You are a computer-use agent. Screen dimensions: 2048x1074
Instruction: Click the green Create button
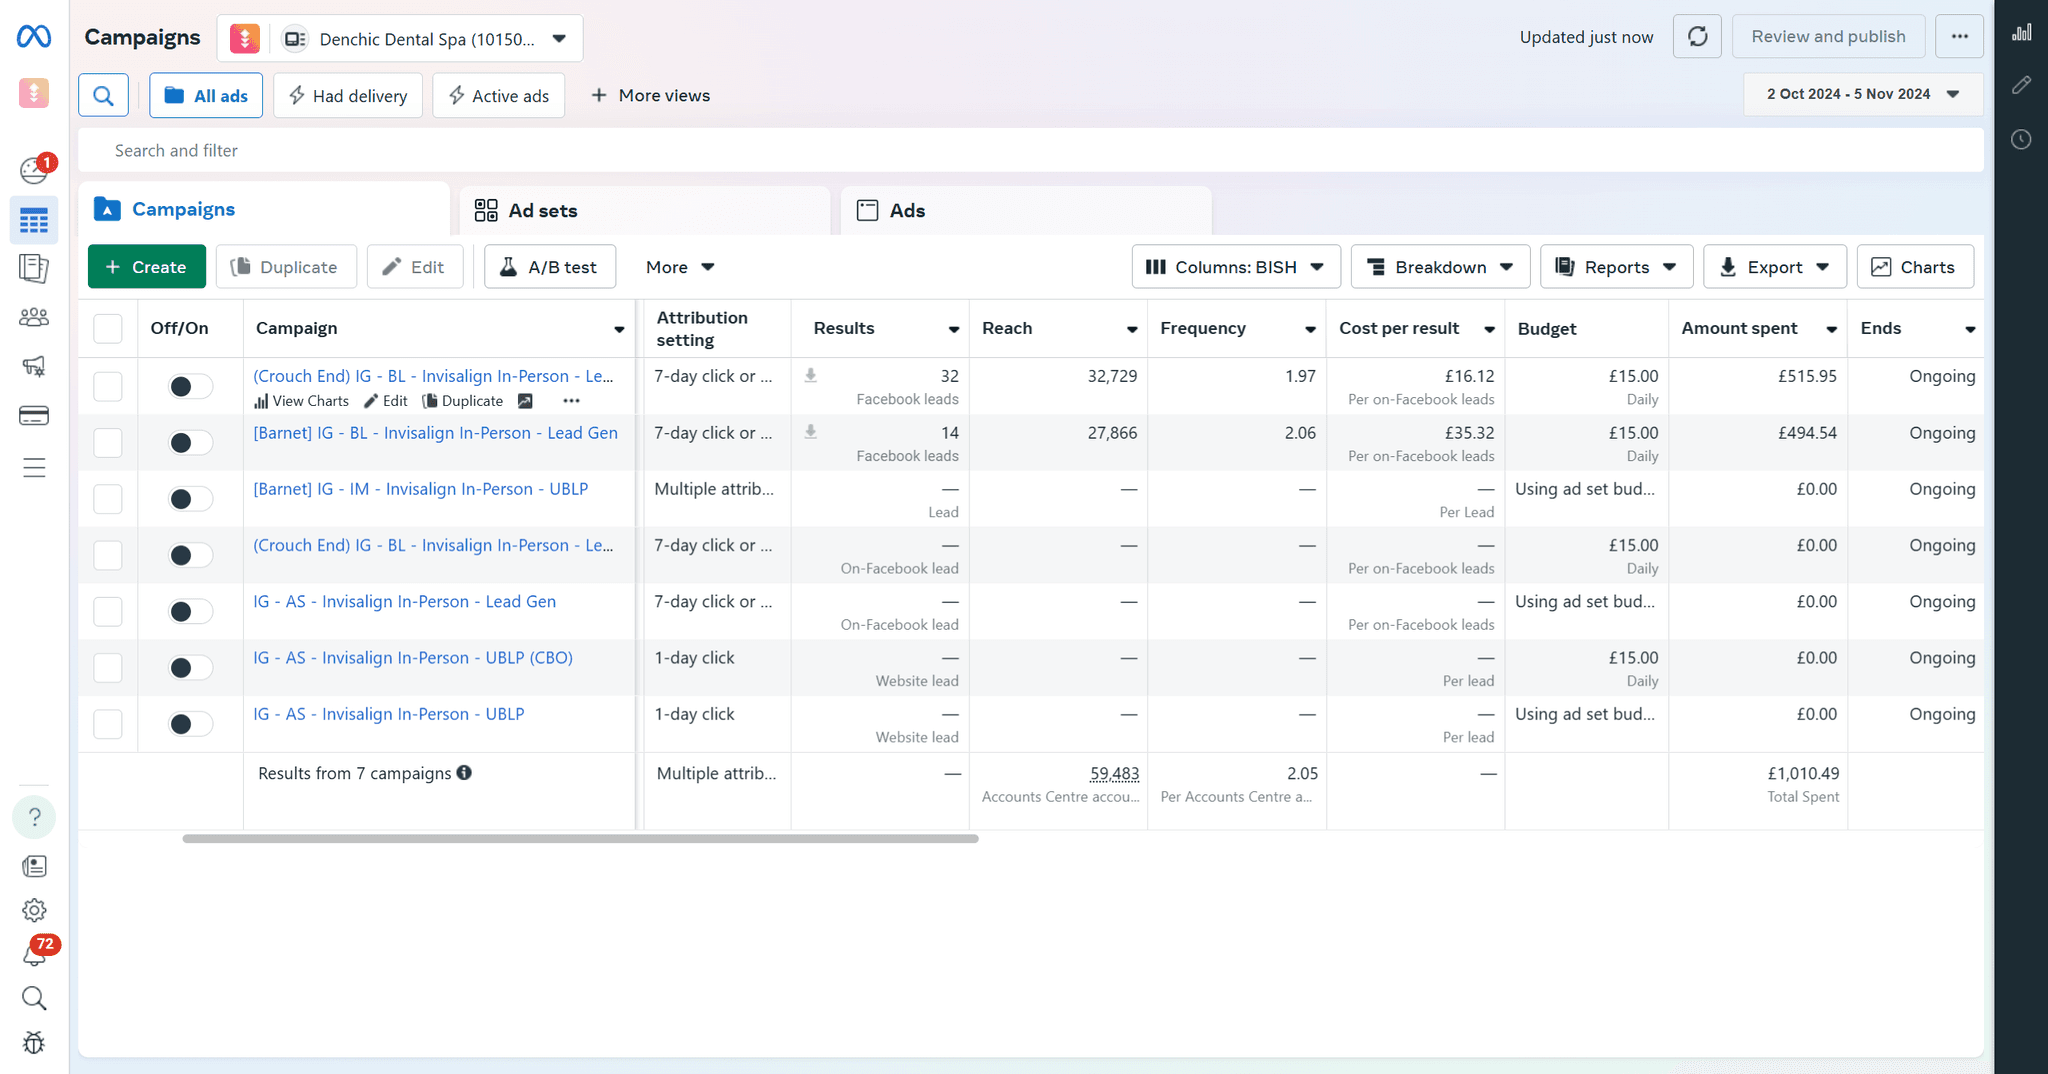tap(147, 267)
